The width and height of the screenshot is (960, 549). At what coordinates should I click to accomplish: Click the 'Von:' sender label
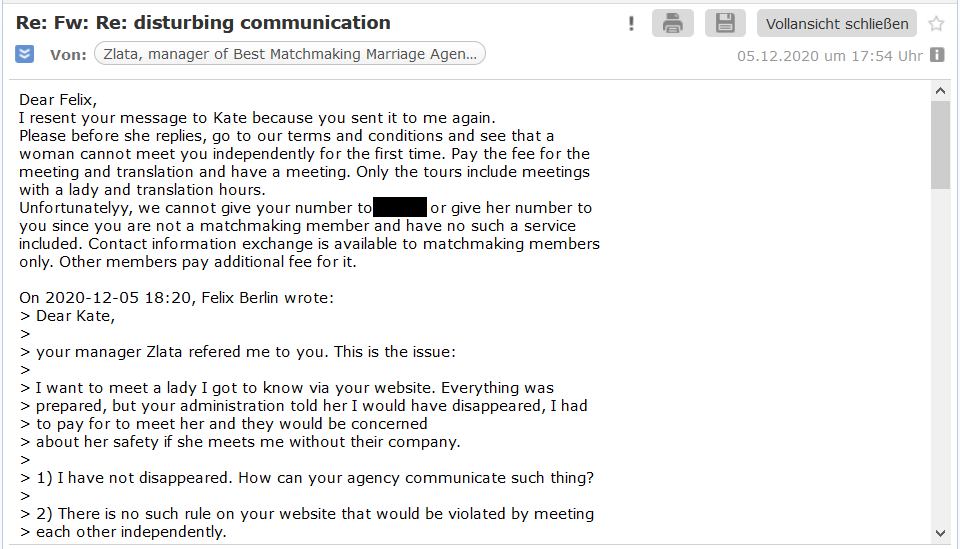tap(68, 54)
